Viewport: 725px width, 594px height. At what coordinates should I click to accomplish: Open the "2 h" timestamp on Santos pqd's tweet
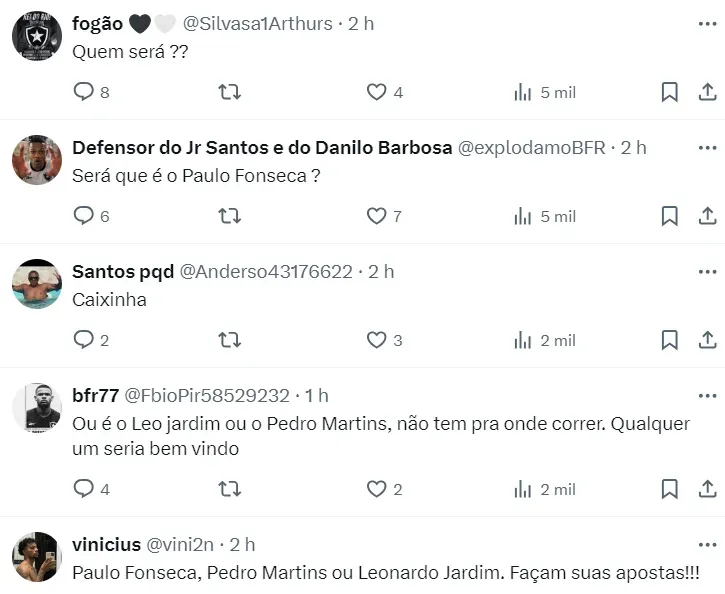381,271
